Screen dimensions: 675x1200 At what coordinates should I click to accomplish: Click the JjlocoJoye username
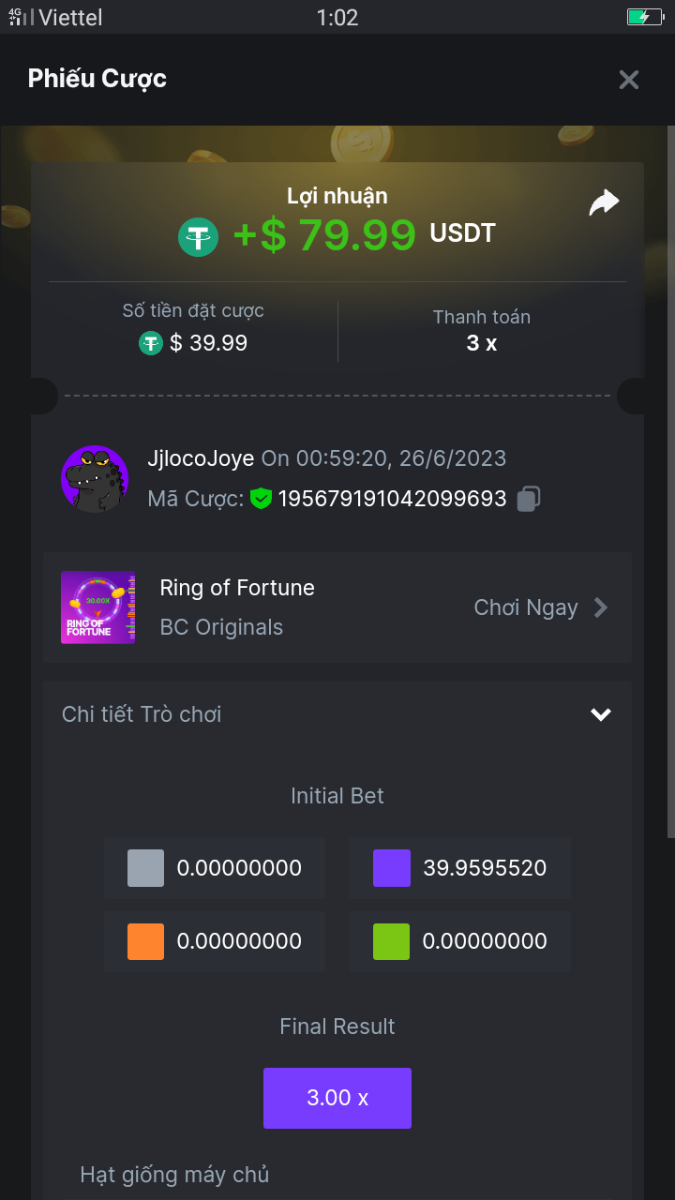[x=200, y=459]
